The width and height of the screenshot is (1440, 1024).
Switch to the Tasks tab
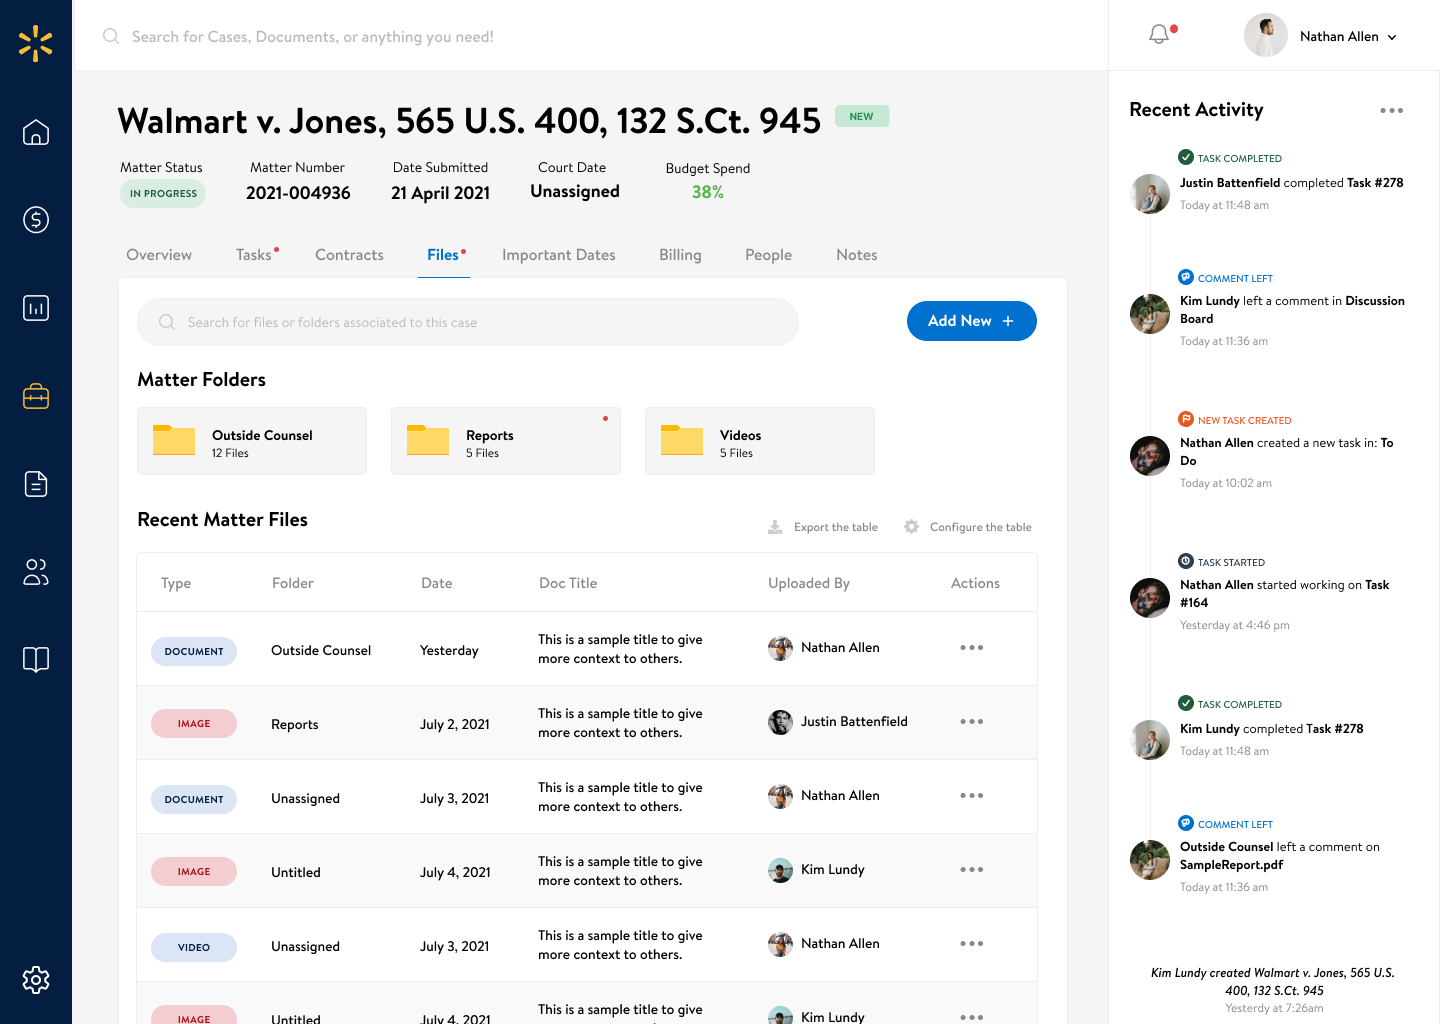tap(254, 255)
